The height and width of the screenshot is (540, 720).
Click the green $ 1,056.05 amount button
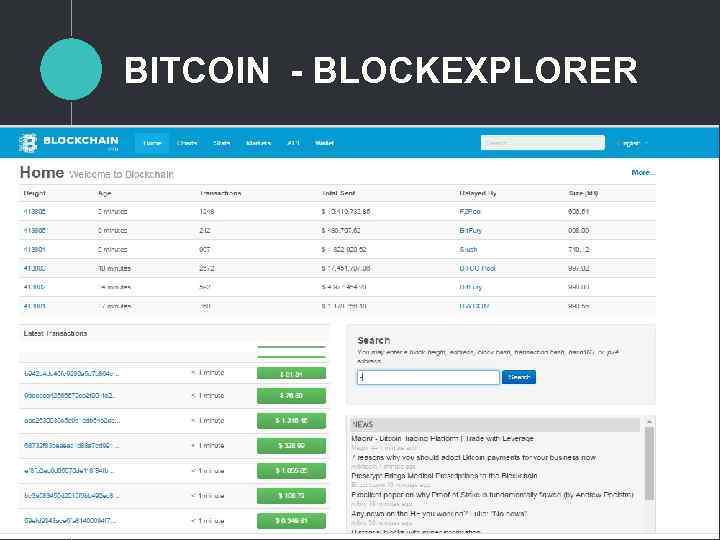(292, 471)
